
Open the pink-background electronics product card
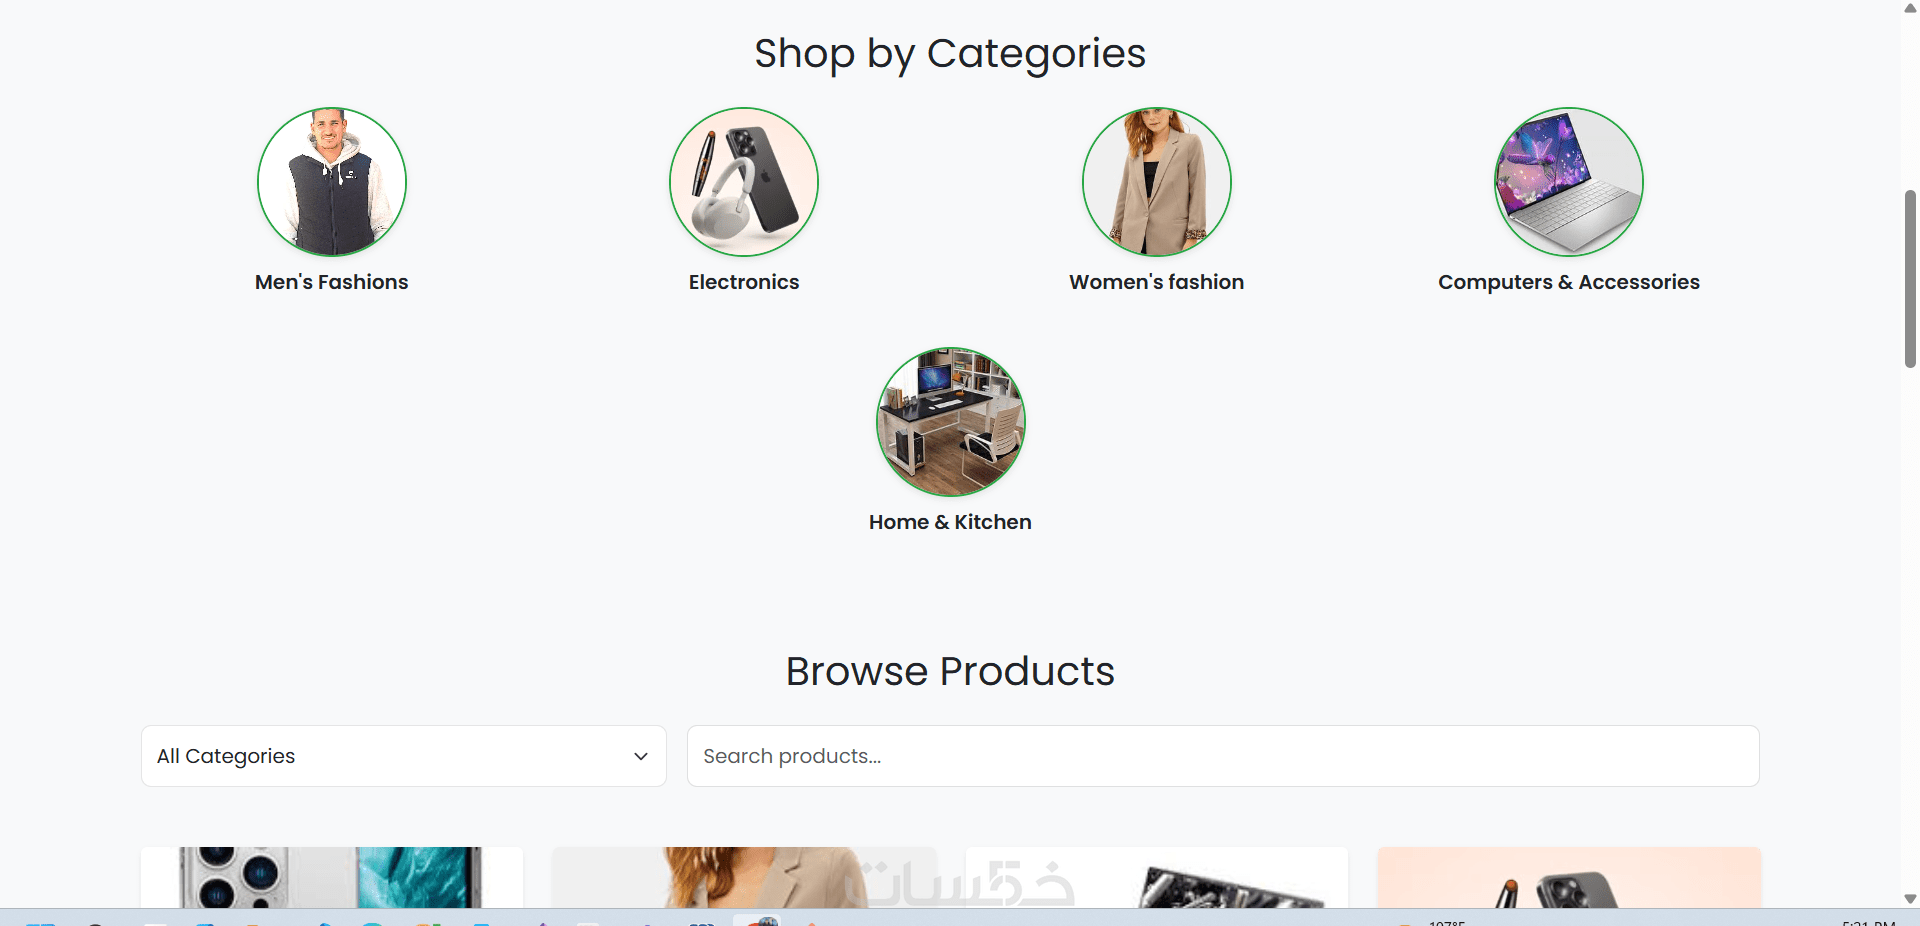coord(1569,878)
